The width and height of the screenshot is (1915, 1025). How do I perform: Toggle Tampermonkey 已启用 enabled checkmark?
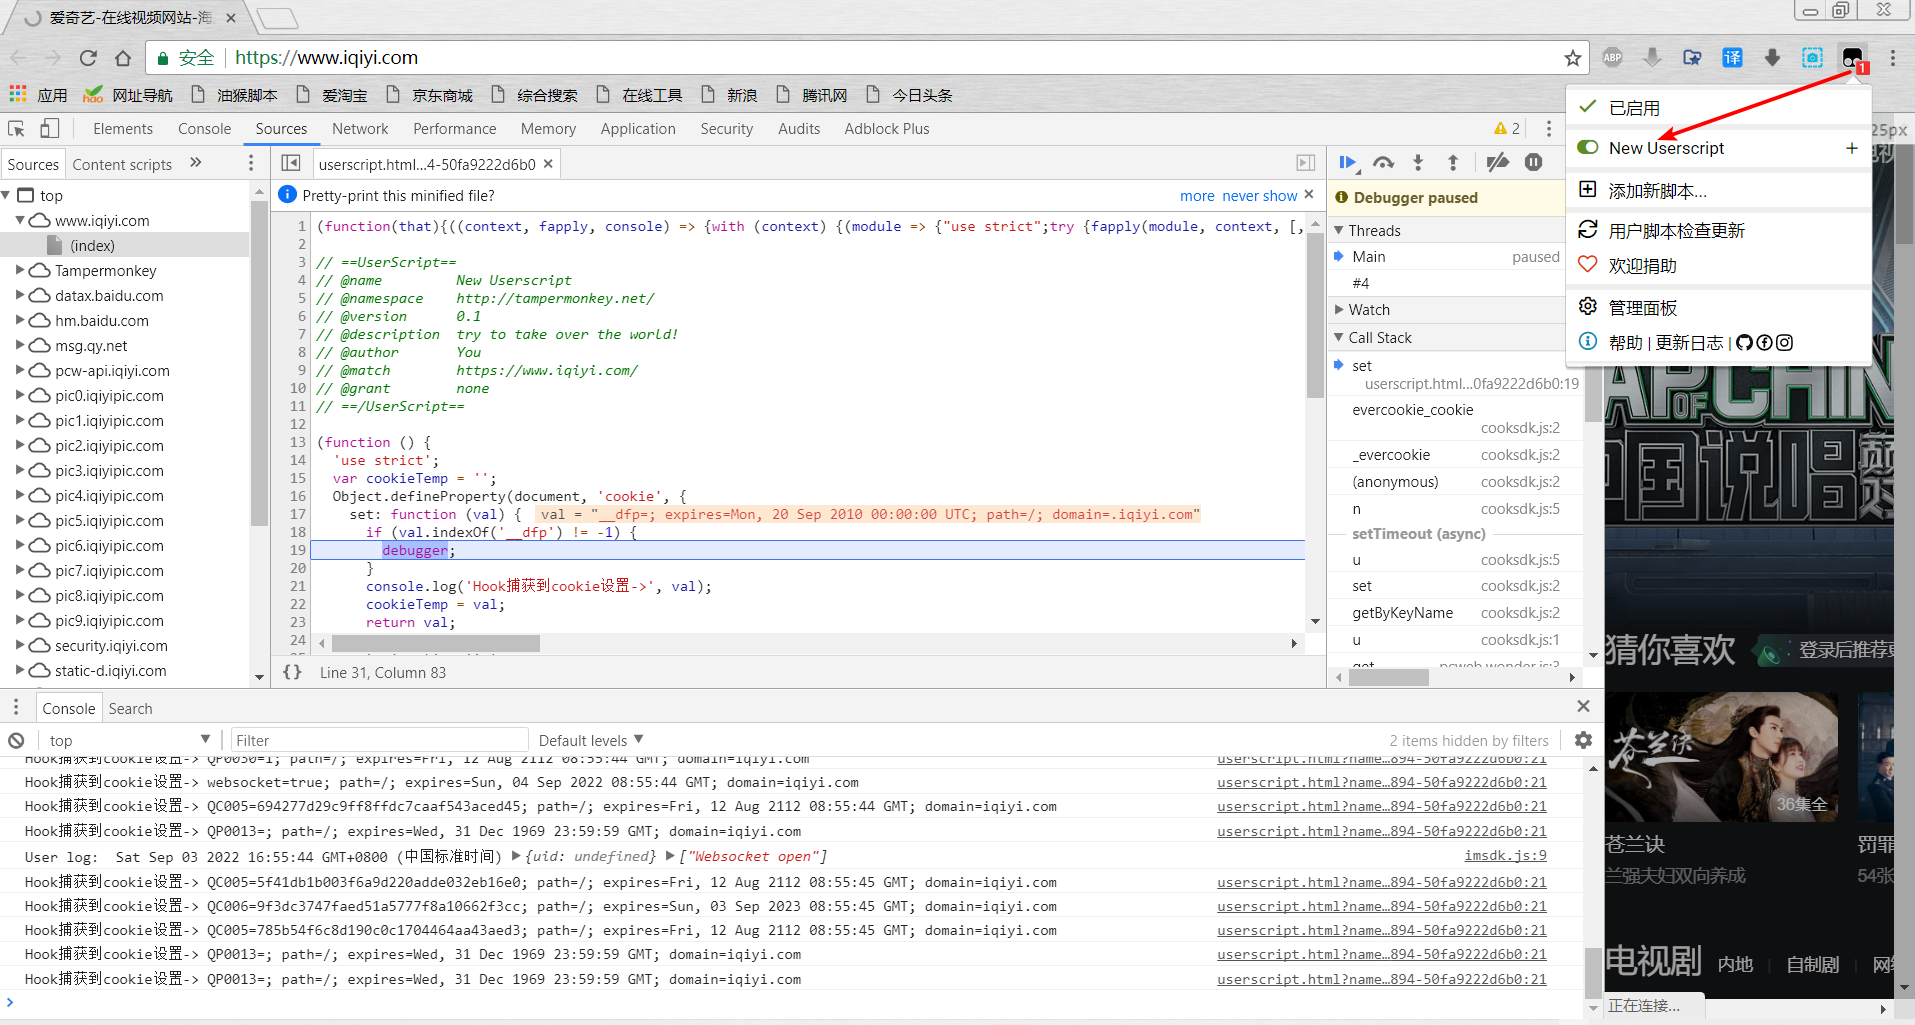[x=1588, y=108]
